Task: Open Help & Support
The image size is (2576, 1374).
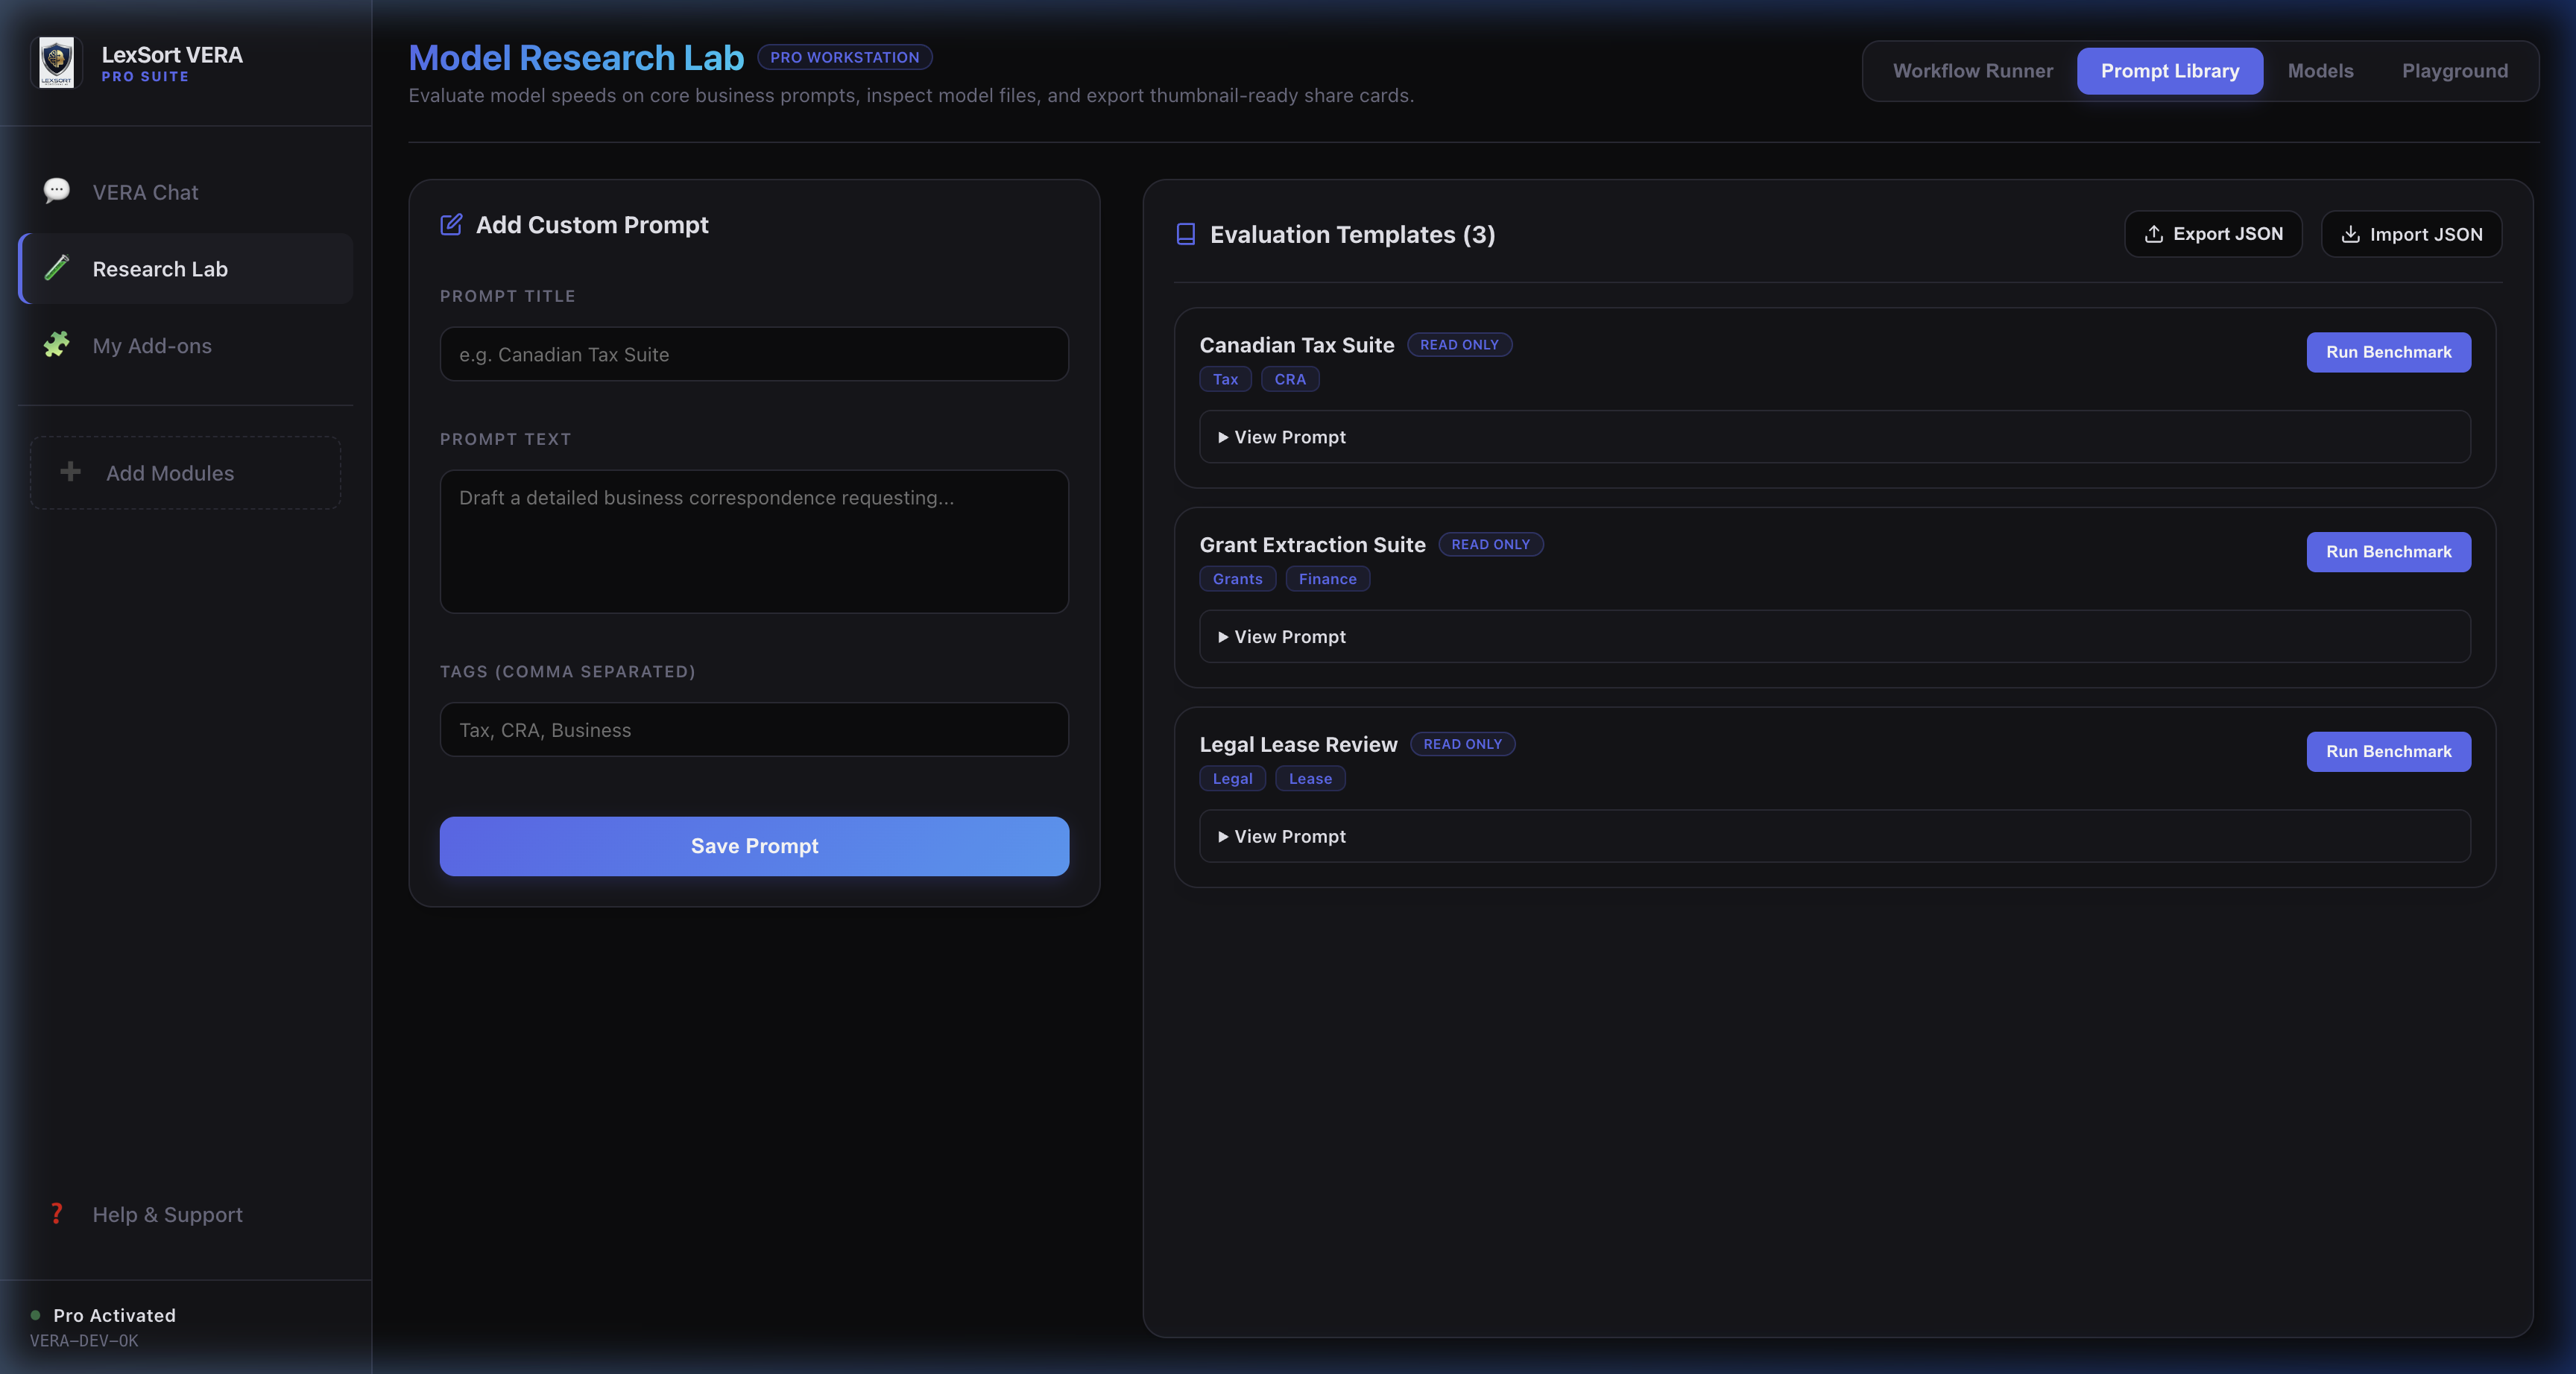Action: 186,1214
